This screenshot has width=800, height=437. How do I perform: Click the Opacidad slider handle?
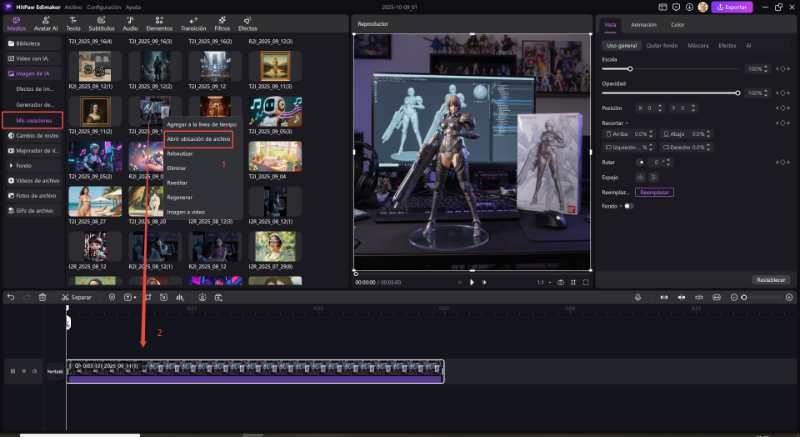(x=738, y=92)
